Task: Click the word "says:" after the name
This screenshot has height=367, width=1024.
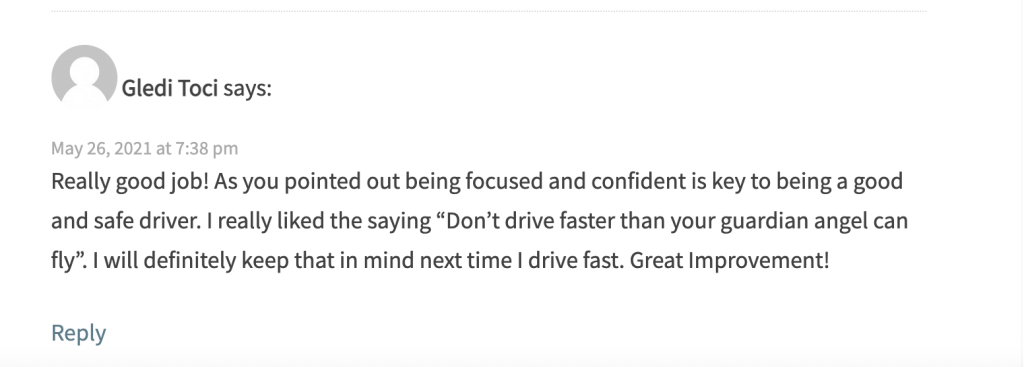Action: [248, 88]
